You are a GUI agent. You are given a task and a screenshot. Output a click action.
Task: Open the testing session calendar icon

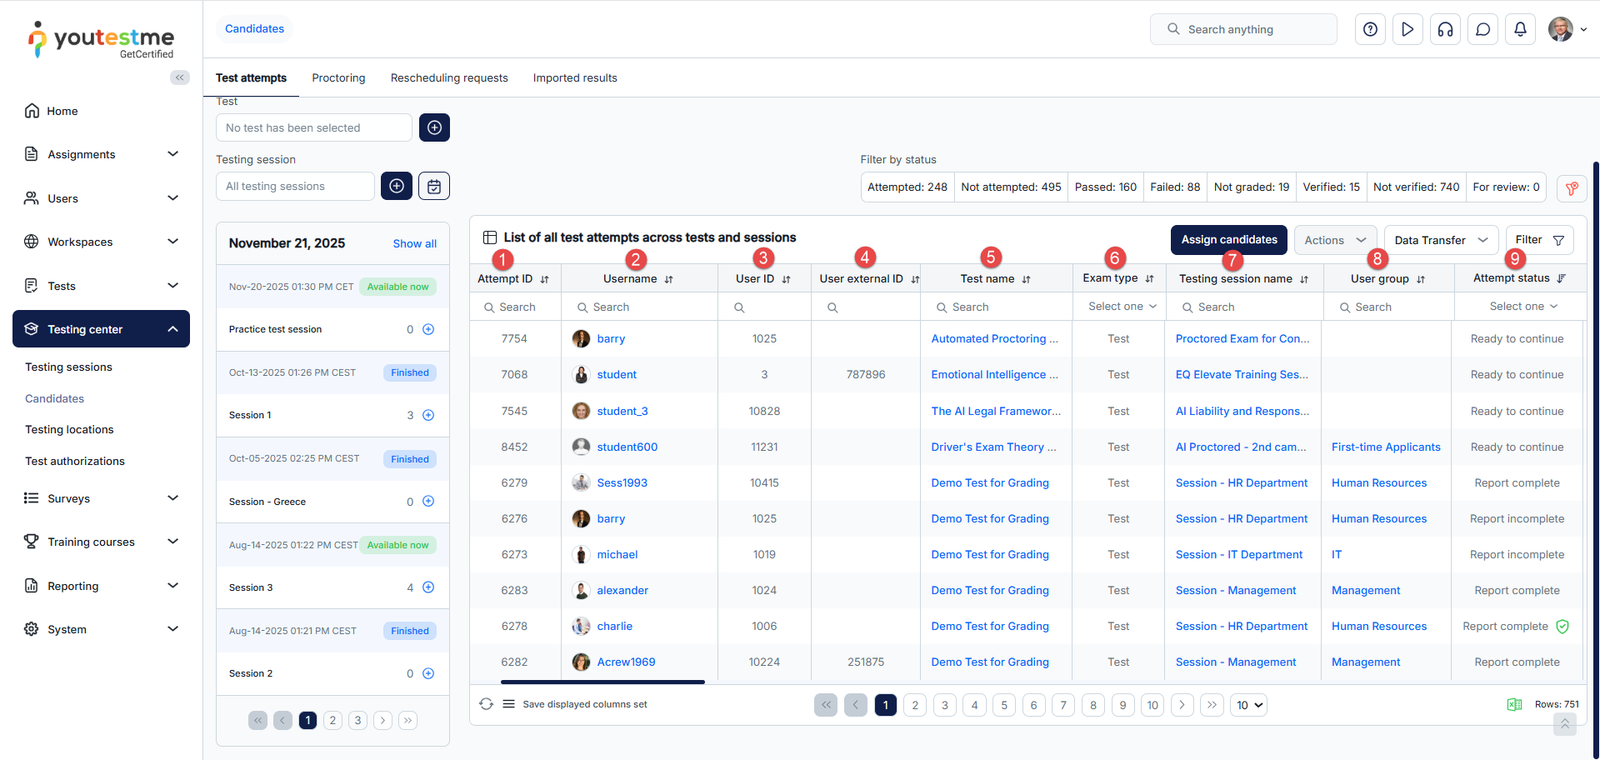tap(434, 186)
